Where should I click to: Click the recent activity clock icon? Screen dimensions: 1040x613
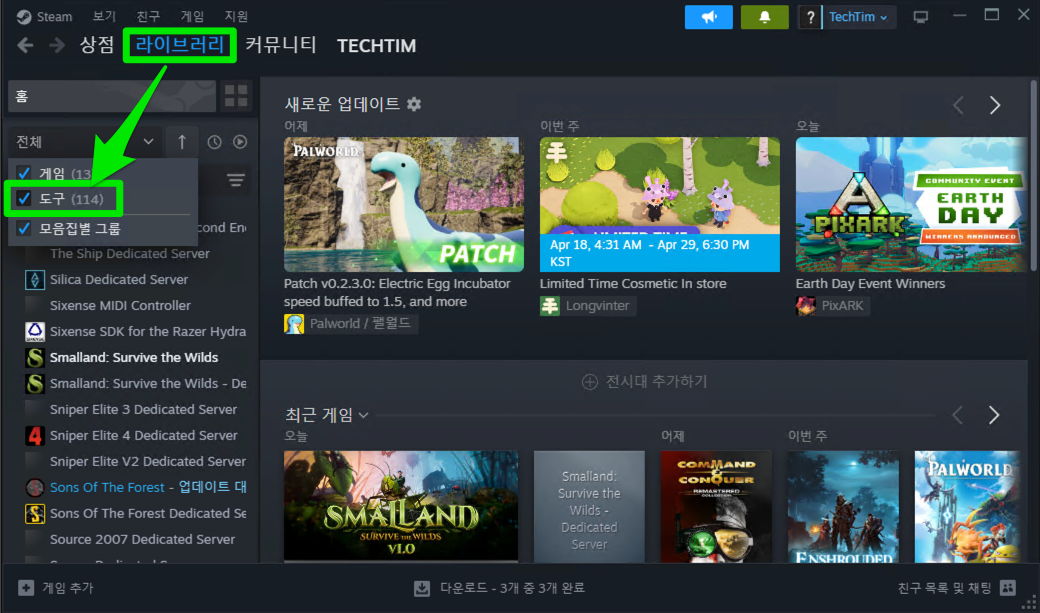(x=214, y=141)
